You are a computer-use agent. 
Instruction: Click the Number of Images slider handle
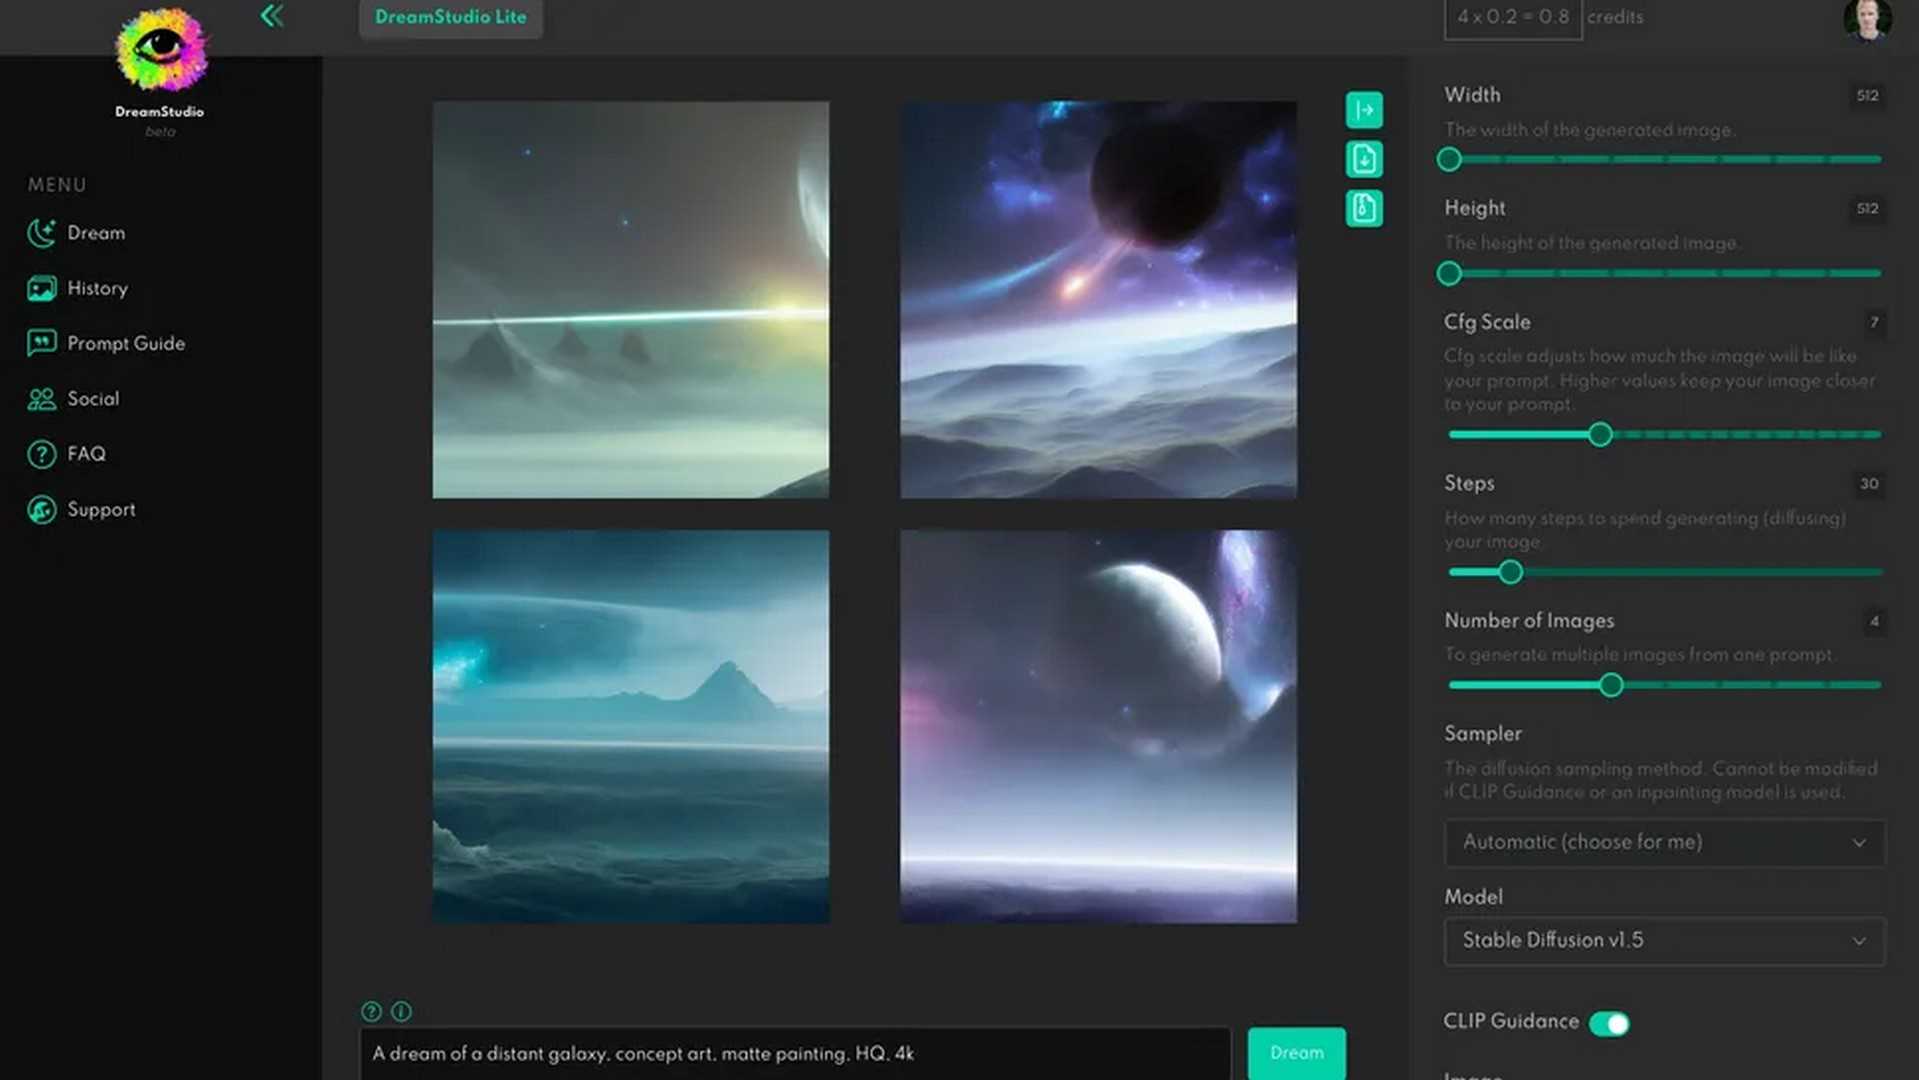[x=1610, y=685]
